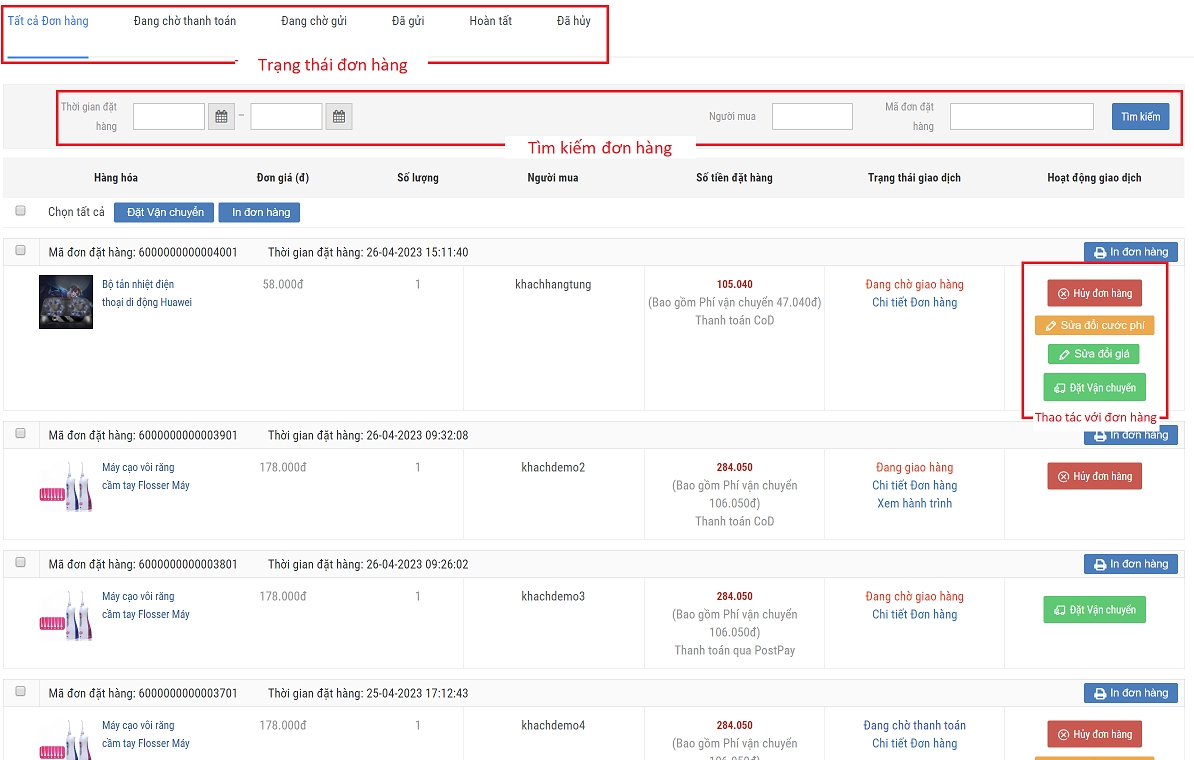Print order 6000000000004001 with In đơn hàng
Screen dimensions: 1194x760
tap(1131, 252)
